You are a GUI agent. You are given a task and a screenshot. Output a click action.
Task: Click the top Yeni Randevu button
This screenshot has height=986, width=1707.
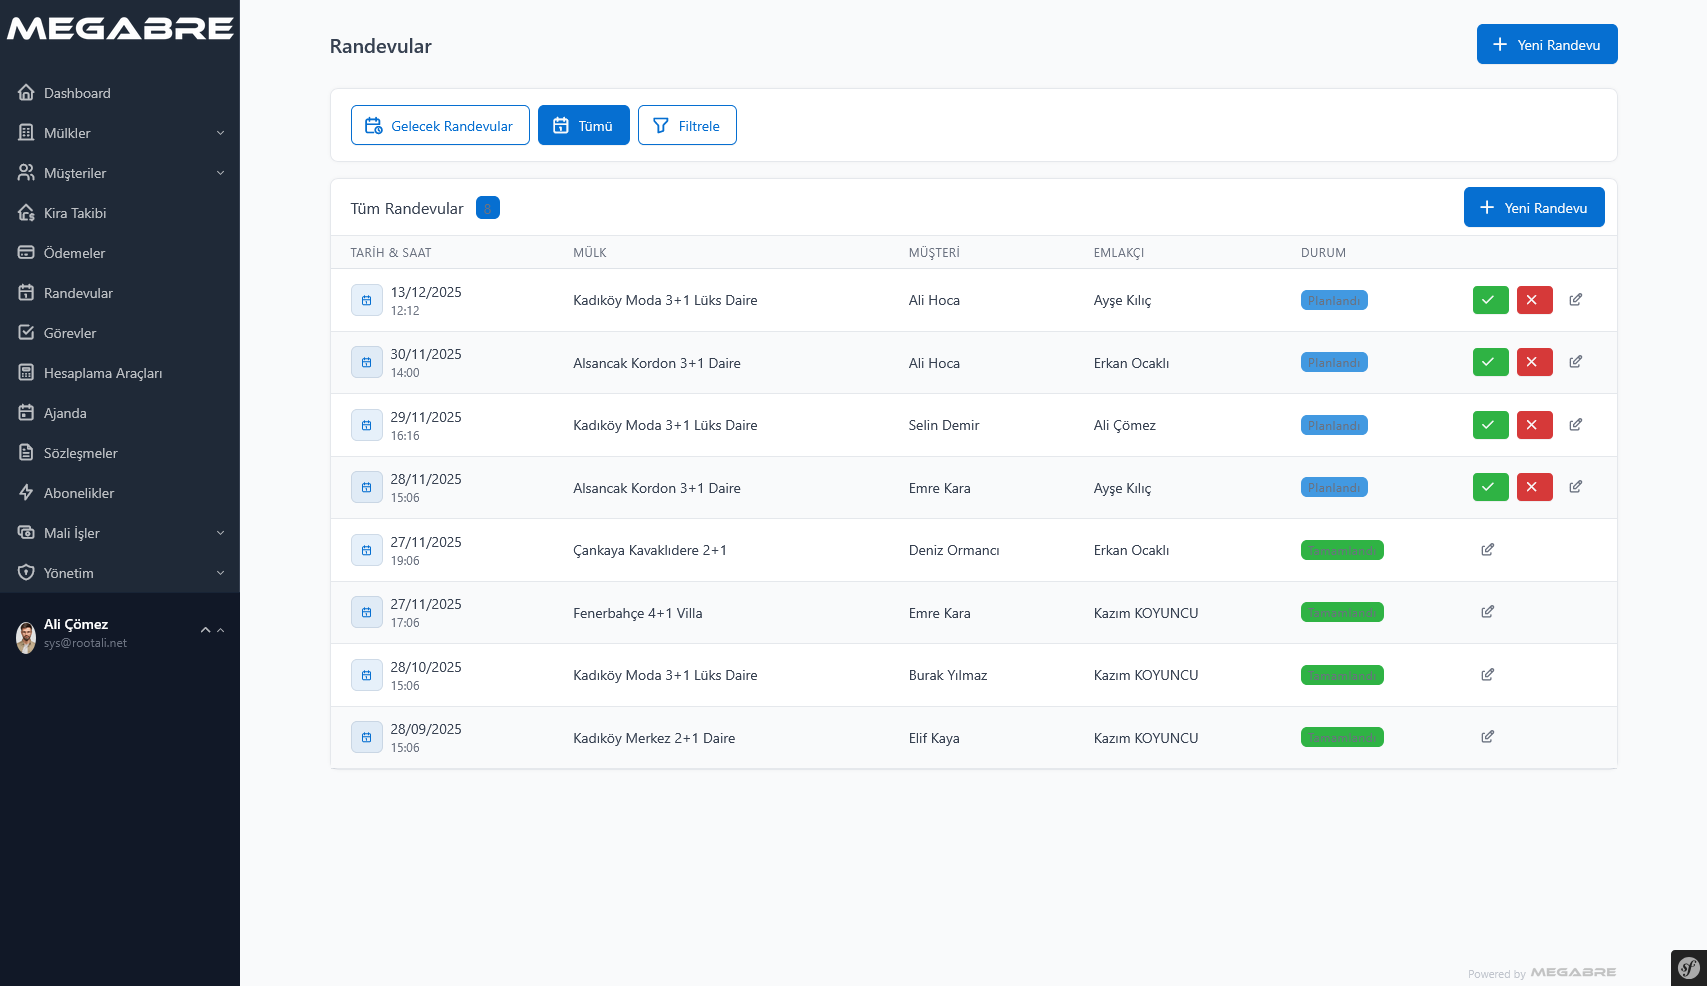[x=1546, y=45]
